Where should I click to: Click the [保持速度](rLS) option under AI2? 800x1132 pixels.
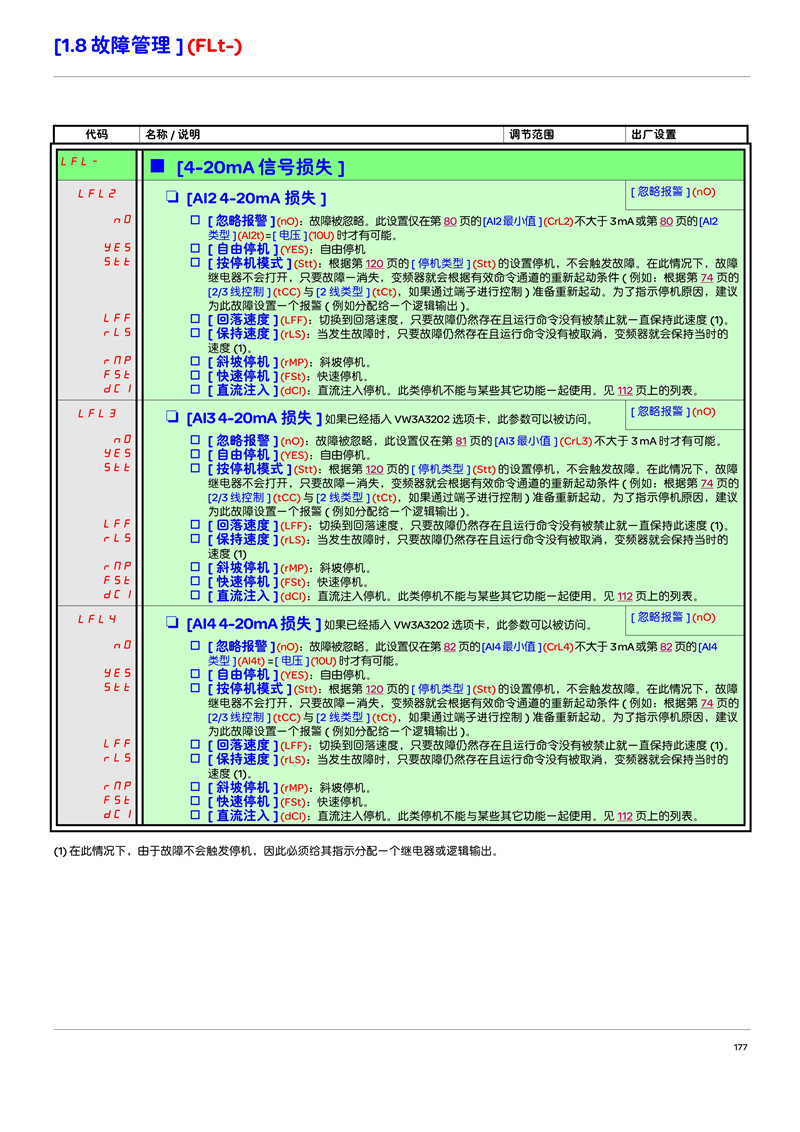[x=258, y=334]
